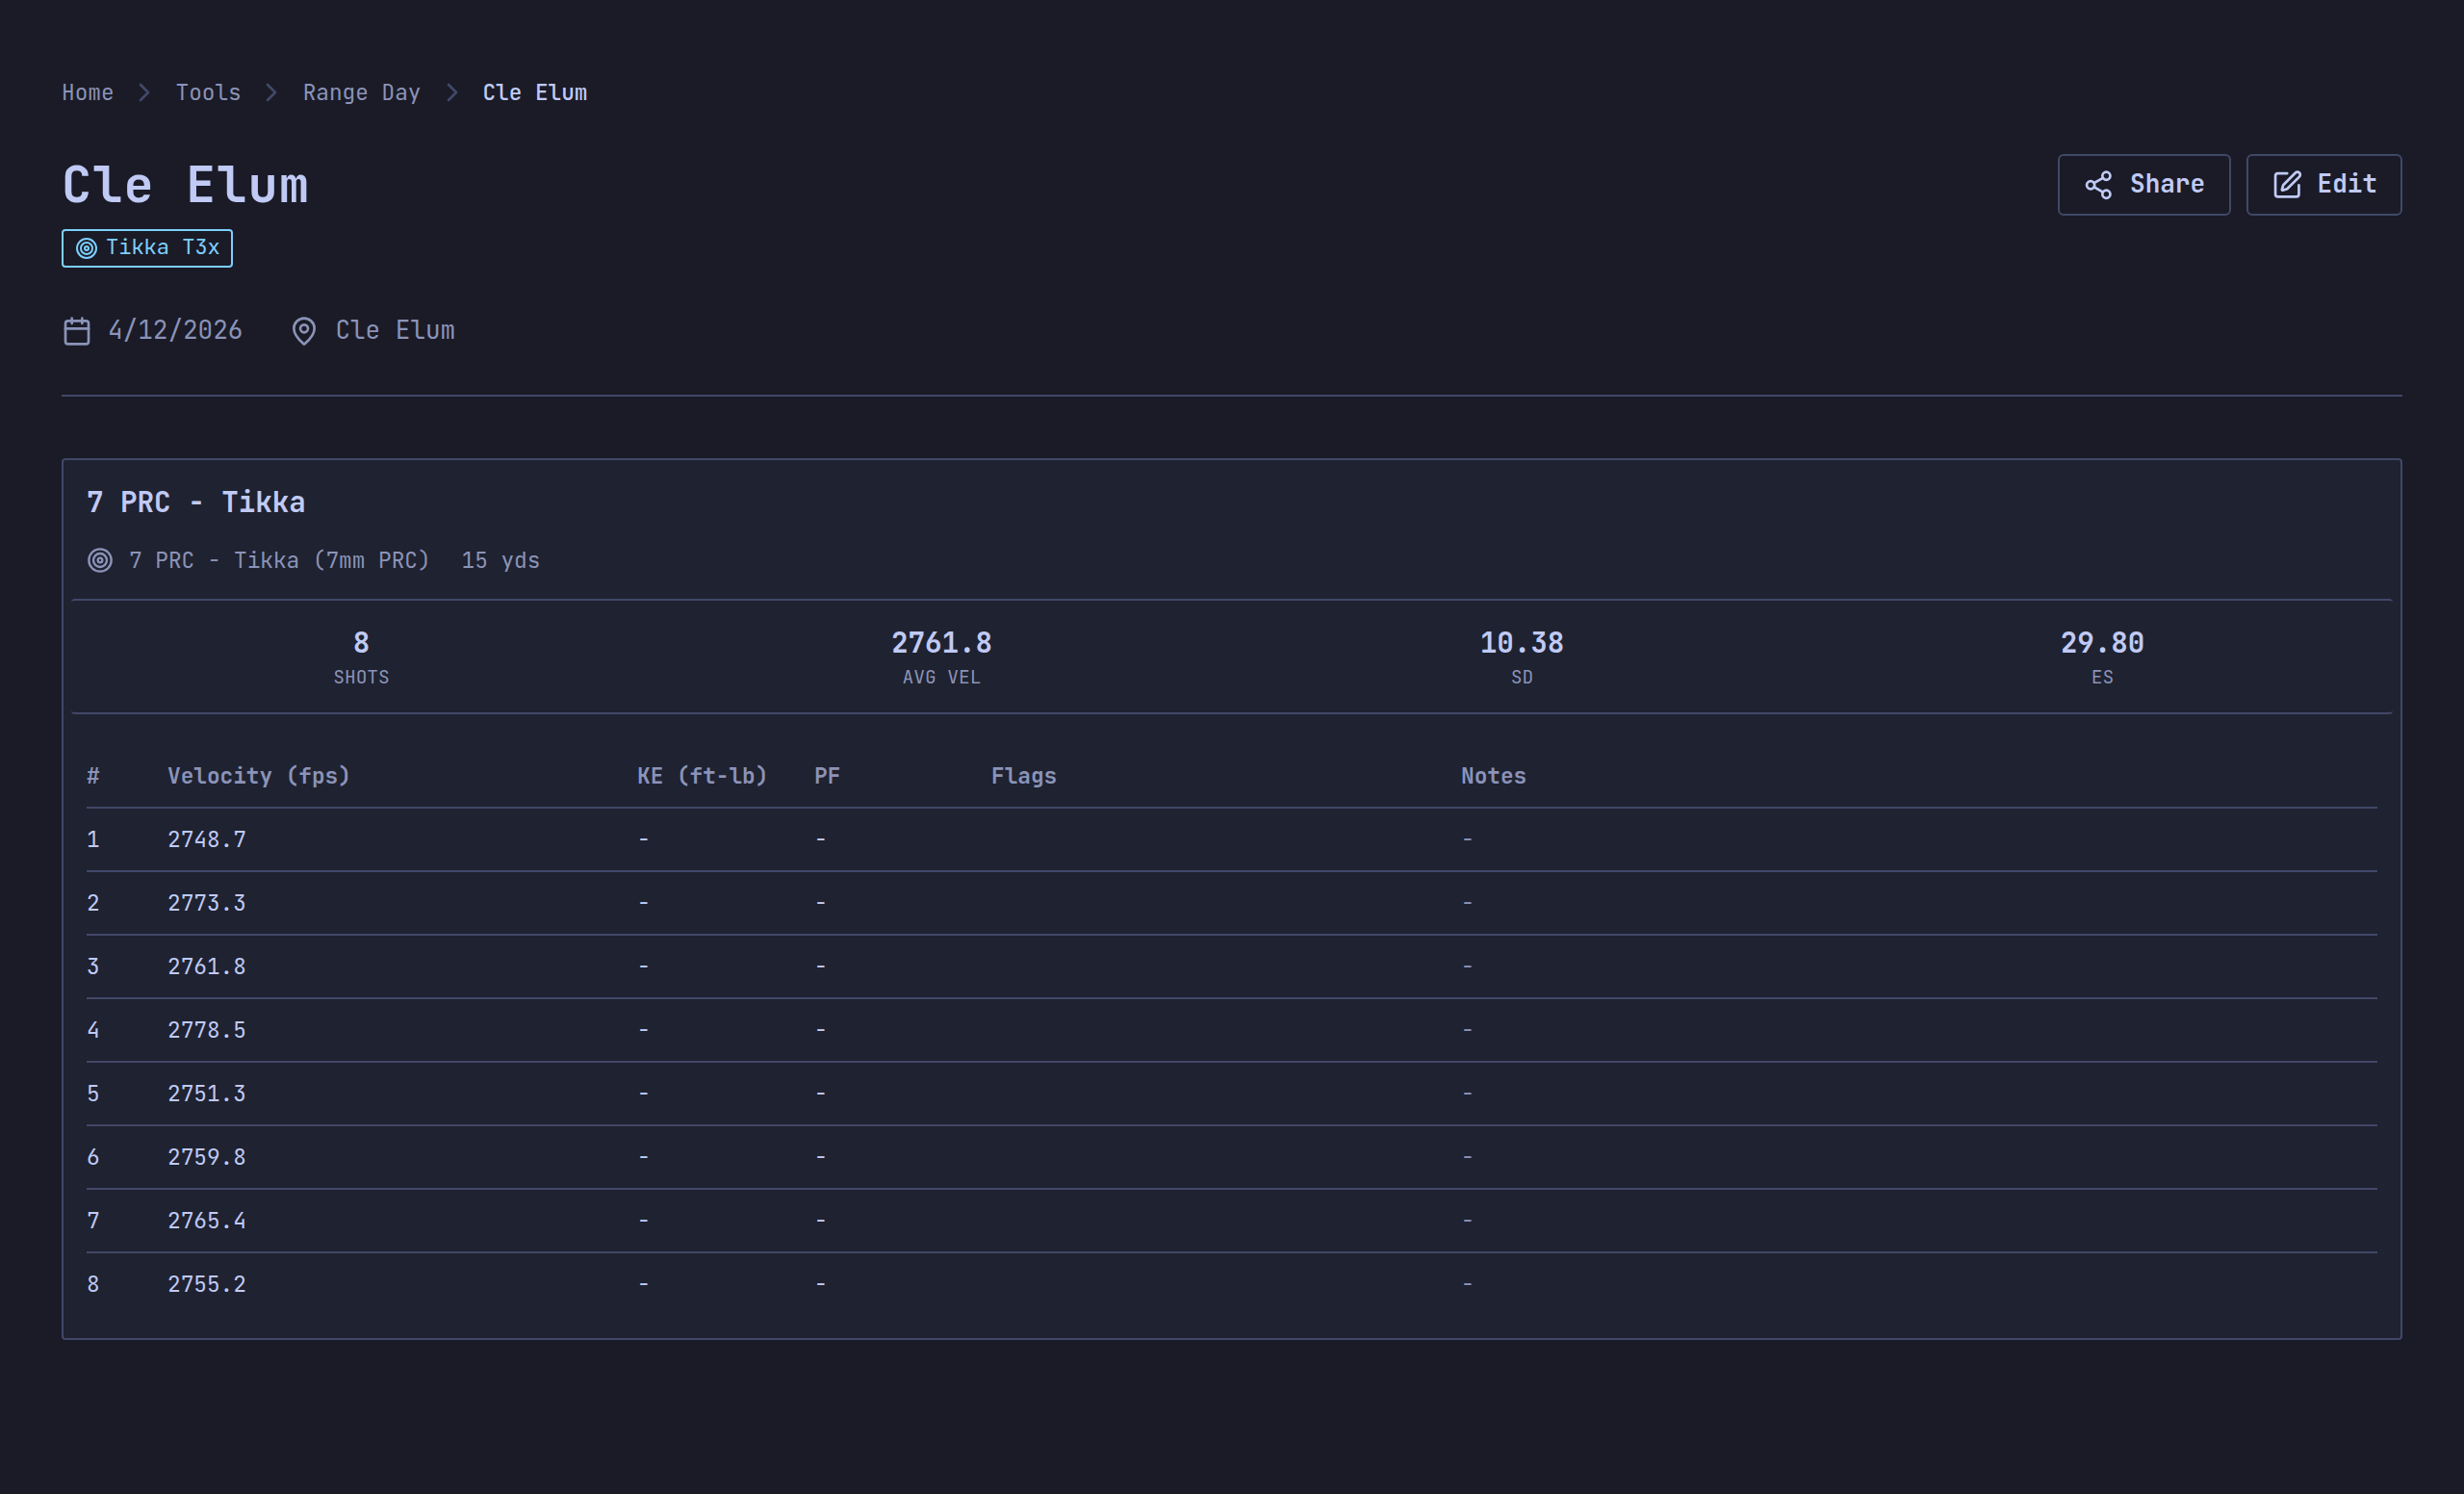The image size is (2464, 1494).
Task: Open Tools breadcrumb link
Action: (x=208, y=93)
